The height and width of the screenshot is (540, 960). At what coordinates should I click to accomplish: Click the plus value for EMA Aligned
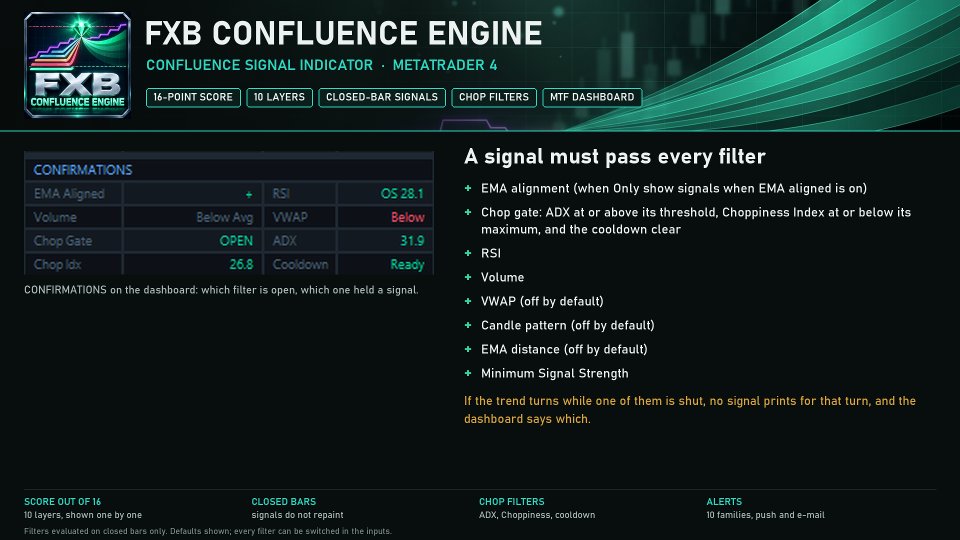(x=249, y=195)
